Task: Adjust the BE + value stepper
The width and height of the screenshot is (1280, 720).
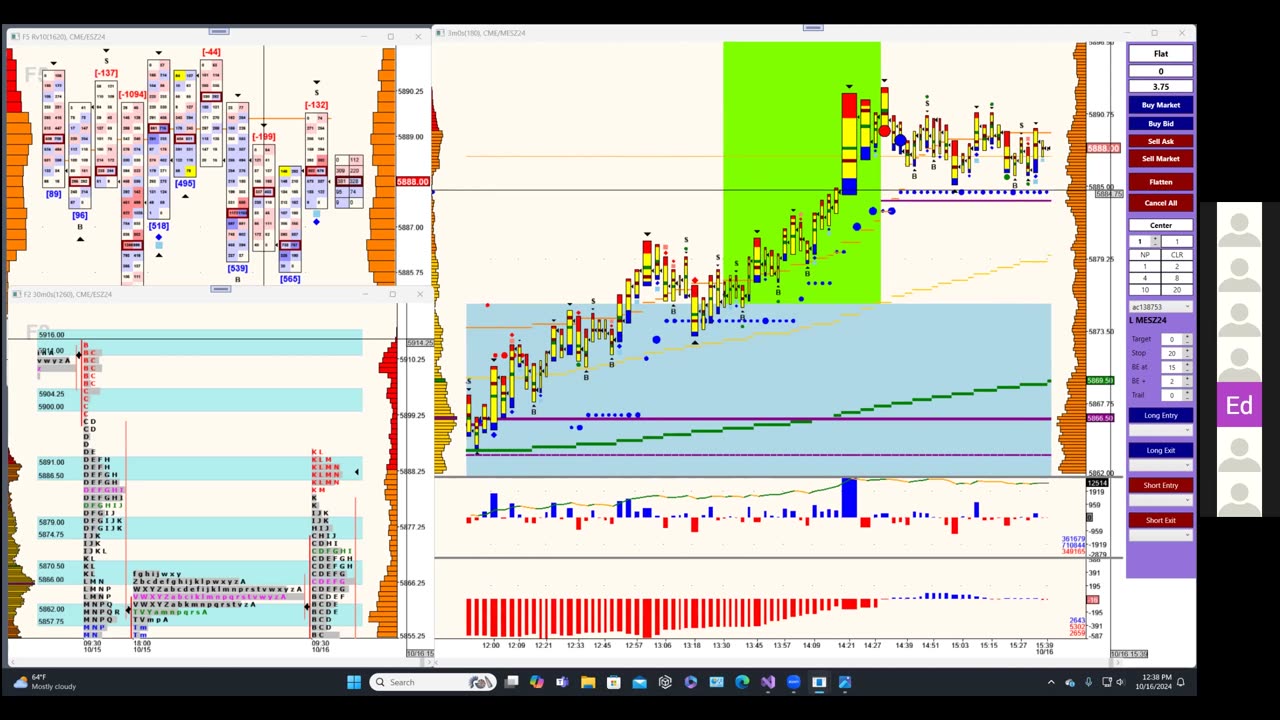Action: (1187, 381)
